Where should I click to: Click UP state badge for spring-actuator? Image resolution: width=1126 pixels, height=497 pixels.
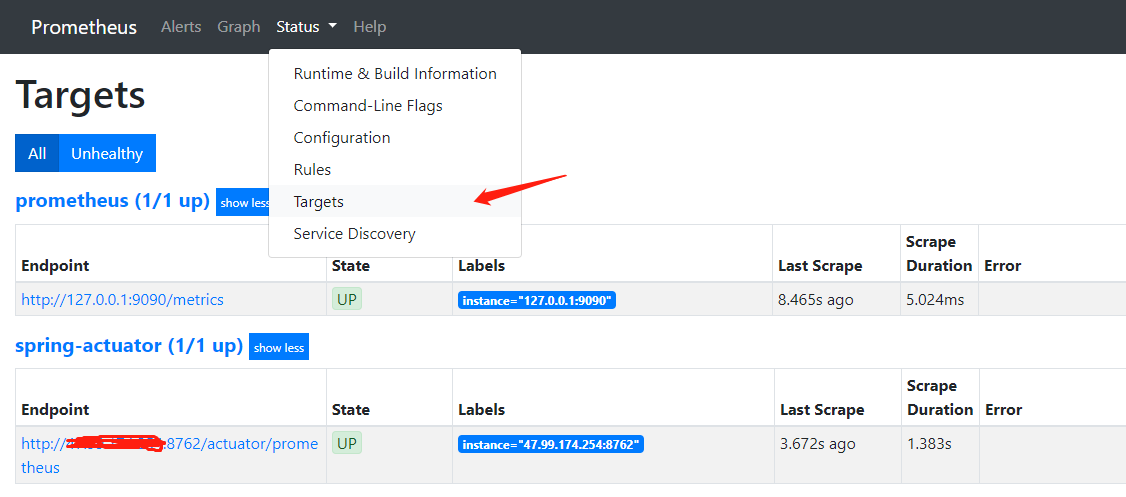tap(347, 443)
